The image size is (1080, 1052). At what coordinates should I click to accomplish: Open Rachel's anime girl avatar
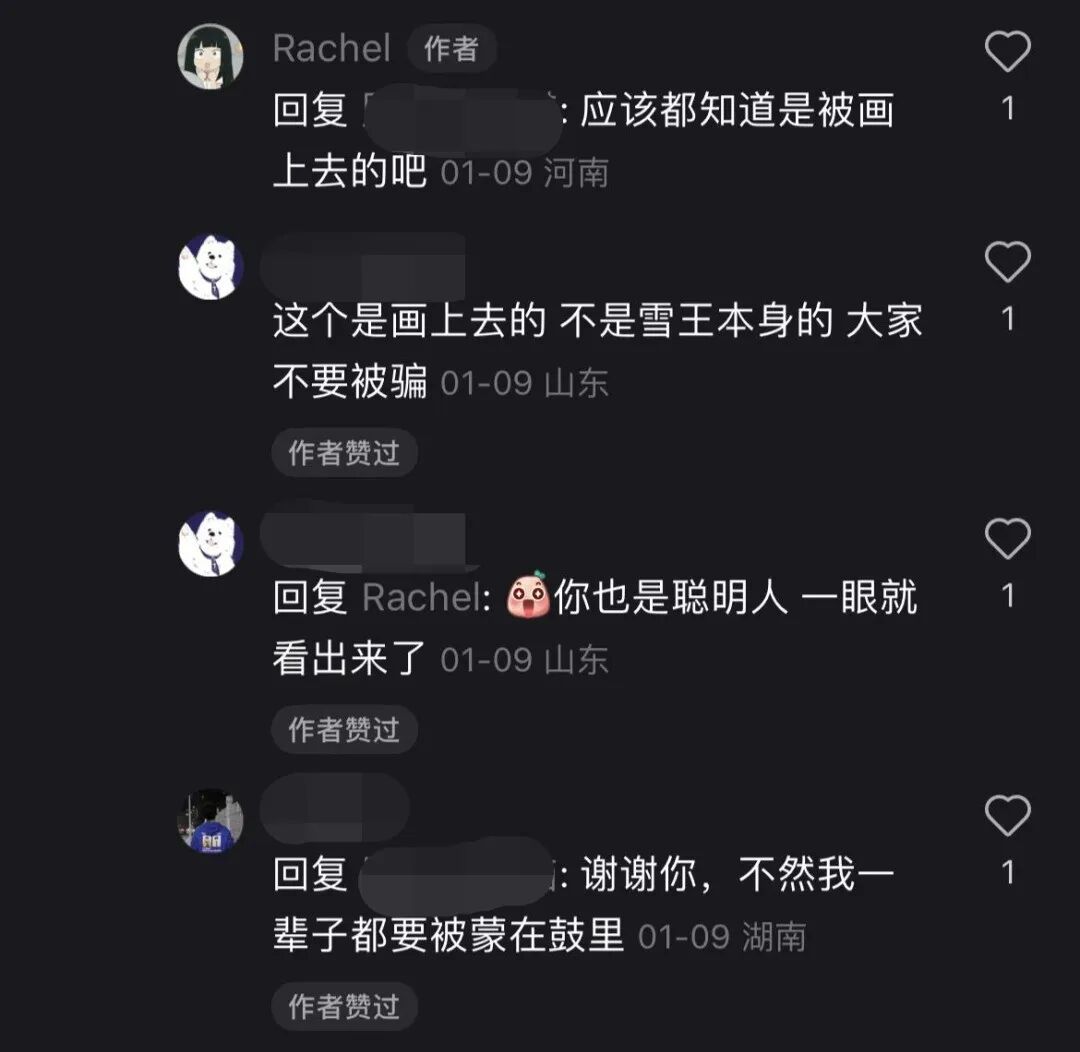click(x=211, y=56)
